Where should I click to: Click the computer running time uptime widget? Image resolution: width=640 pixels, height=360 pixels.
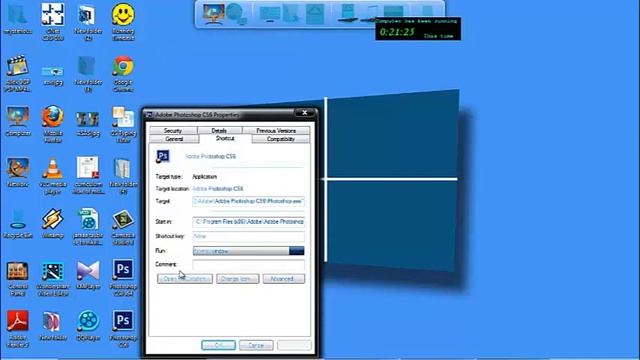(x=418, y=29)
